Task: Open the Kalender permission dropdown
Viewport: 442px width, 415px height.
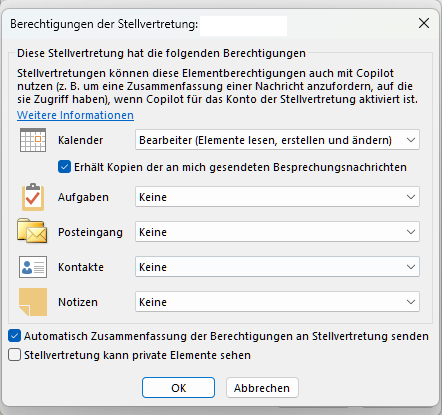Action: pos(277,140)
